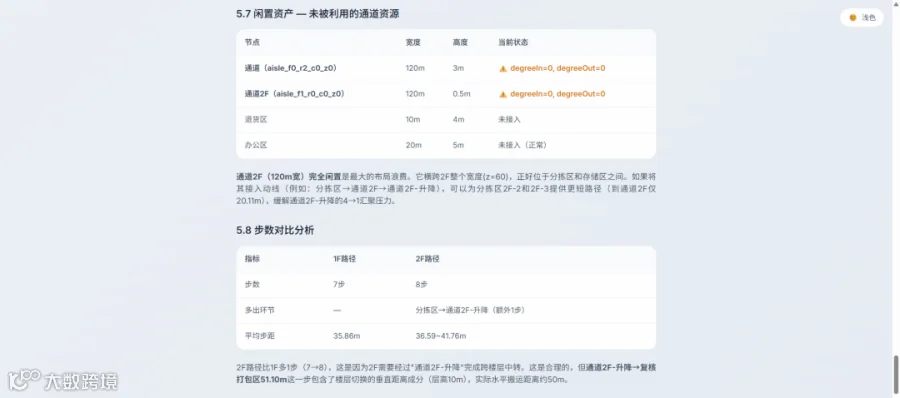Click the degreeIn=0 status in the aisle_f0_r2_c0_z0 row

[558, 68]
